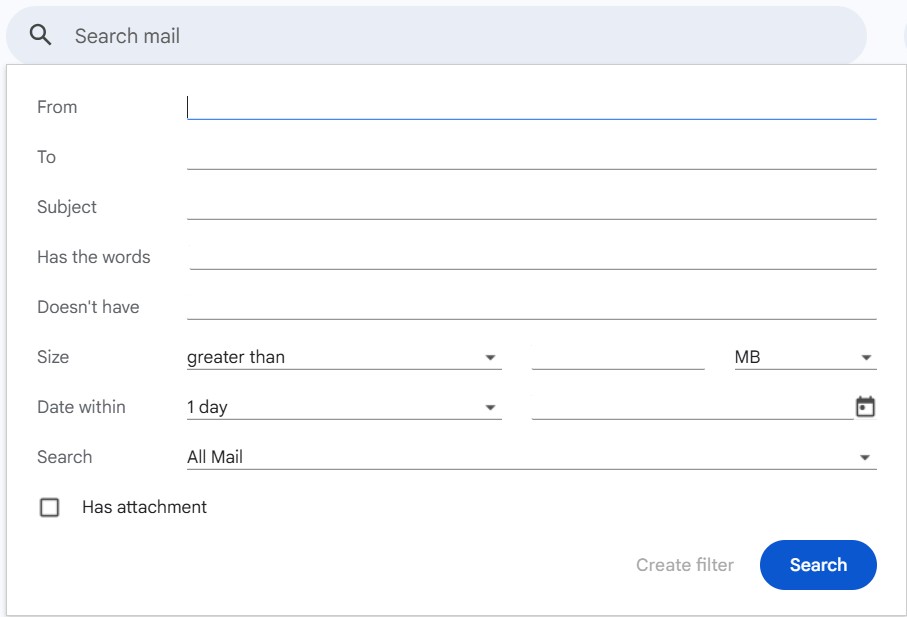Click the Date within date field

[x=692, y=407]
